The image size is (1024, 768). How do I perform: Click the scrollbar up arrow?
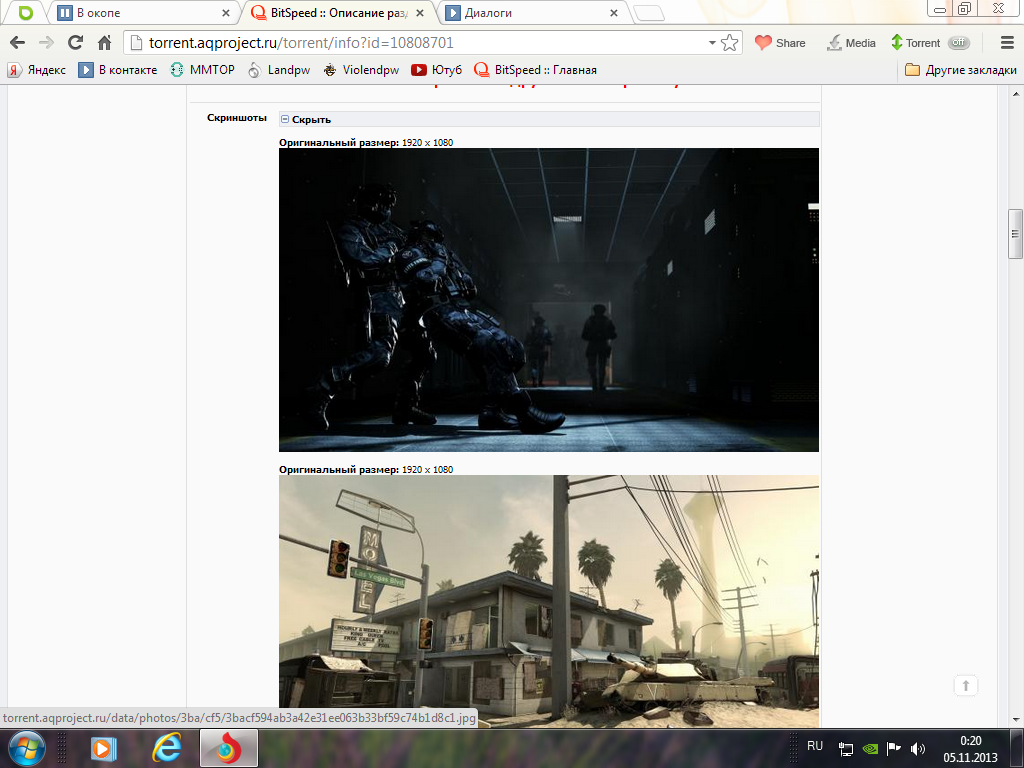(1015, 94)
